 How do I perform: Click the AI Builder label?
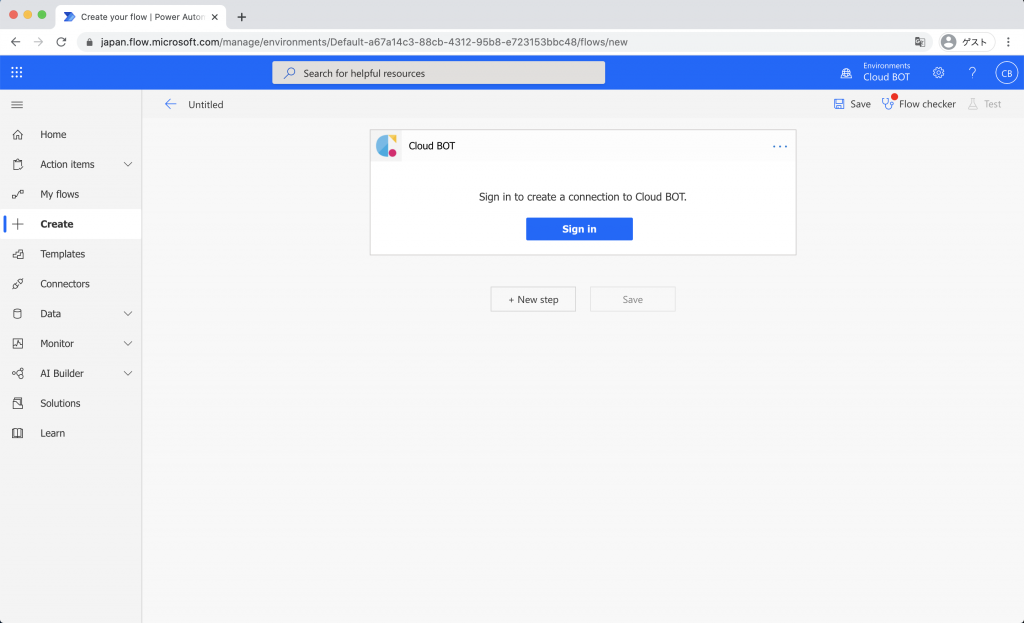click(x=62, y=374)
